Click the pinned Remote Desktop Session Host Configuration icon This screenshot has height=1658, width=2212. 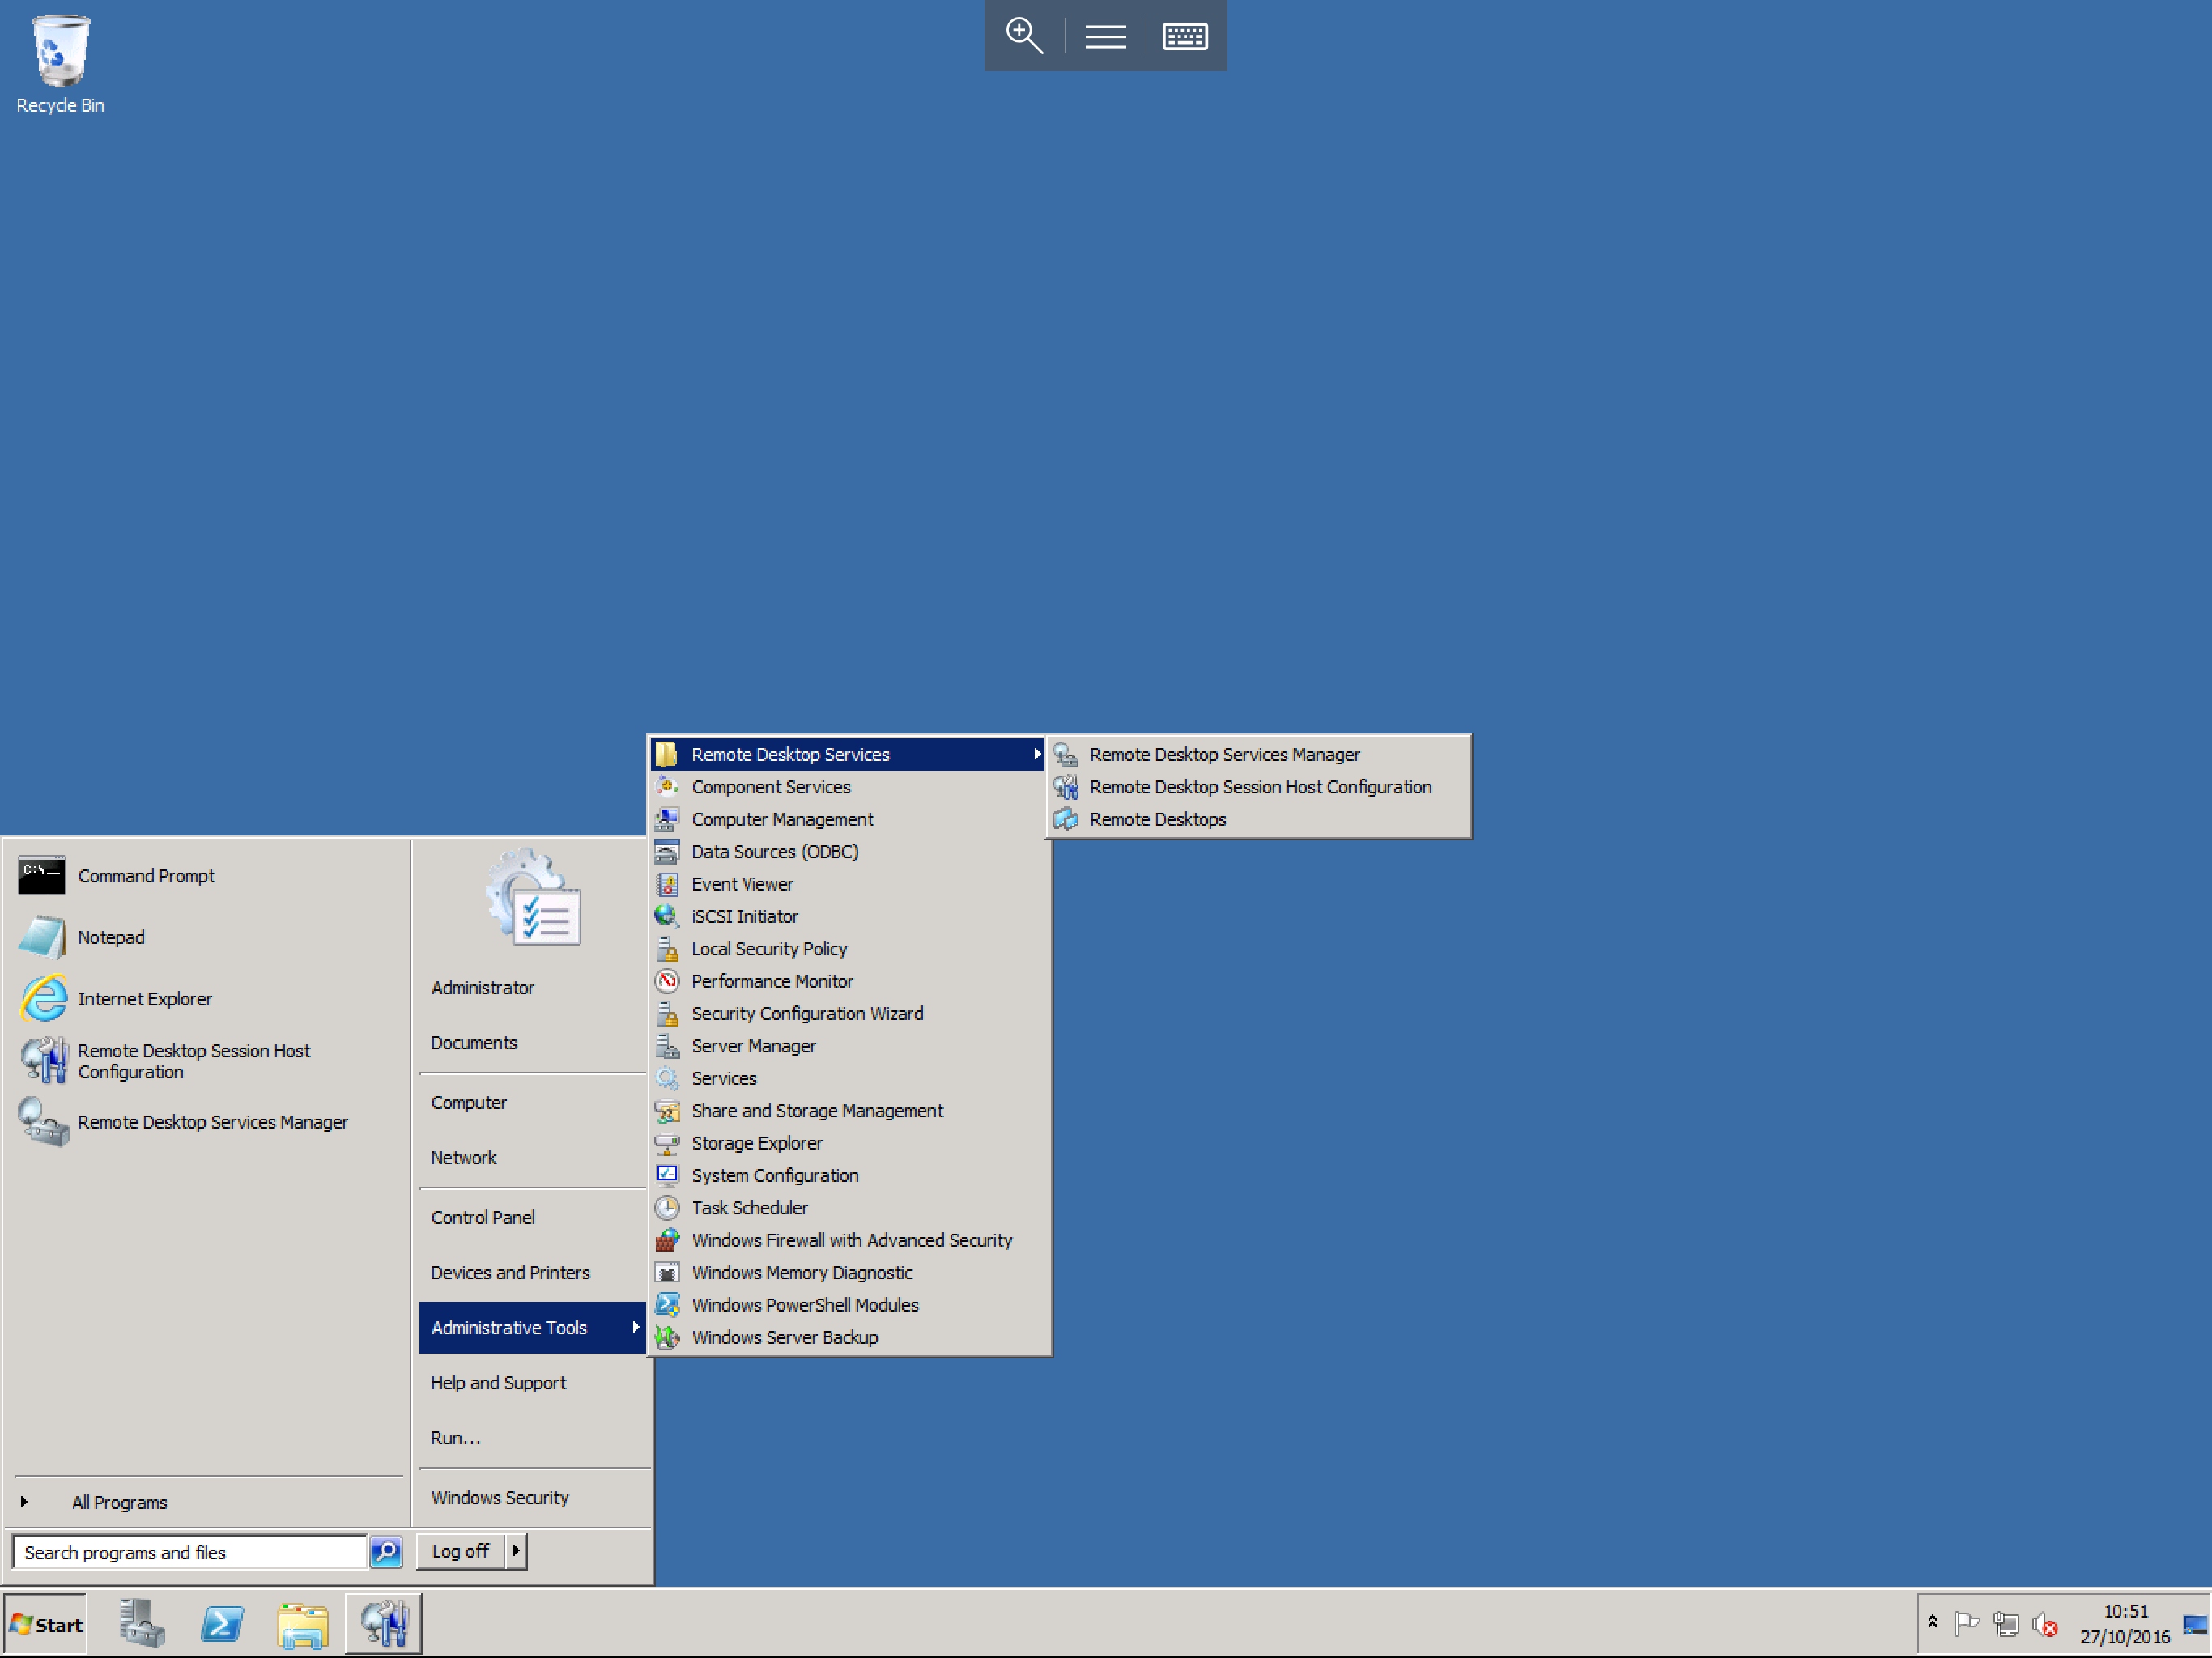pyautogui.click(x=44, y=1061)
